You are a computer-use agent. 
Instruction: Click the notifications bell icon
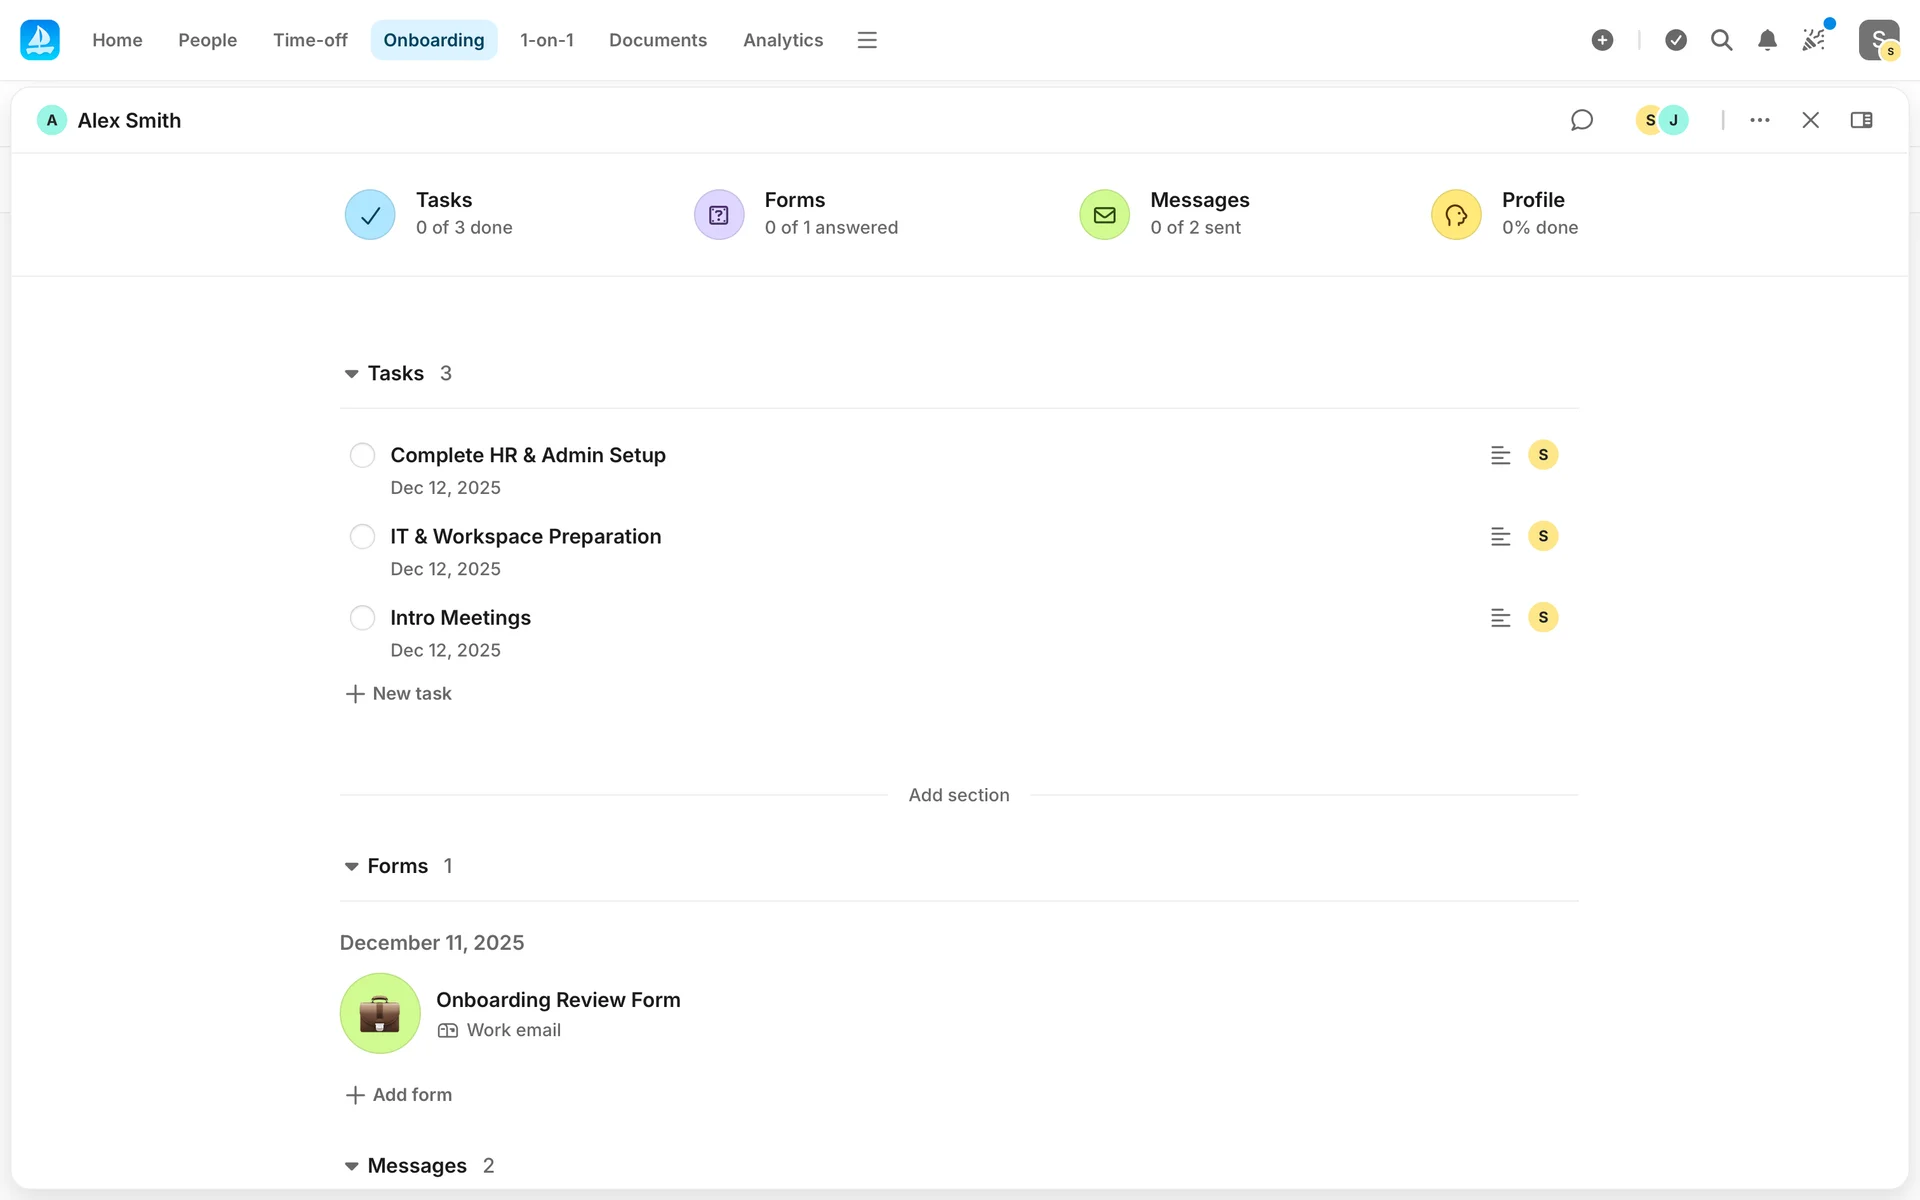[x=1767, y=40]
